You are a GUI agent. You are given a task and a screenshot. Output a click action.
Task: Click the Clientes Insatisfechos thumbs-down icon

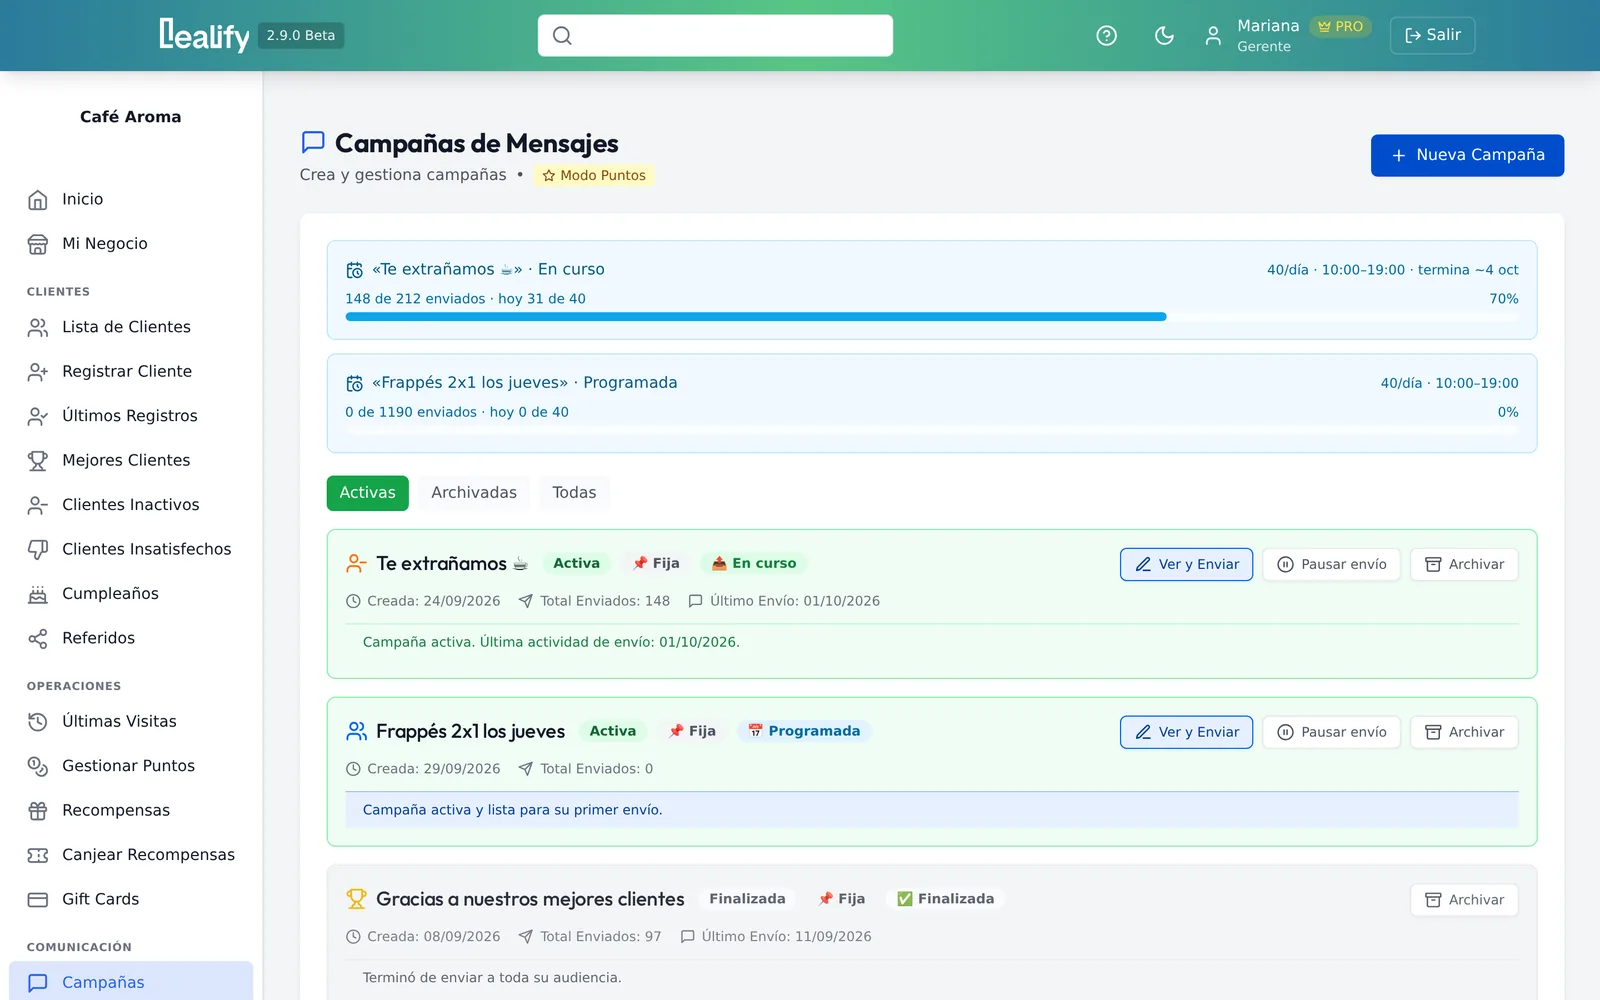pyautogui.click(x=38, y=549)
